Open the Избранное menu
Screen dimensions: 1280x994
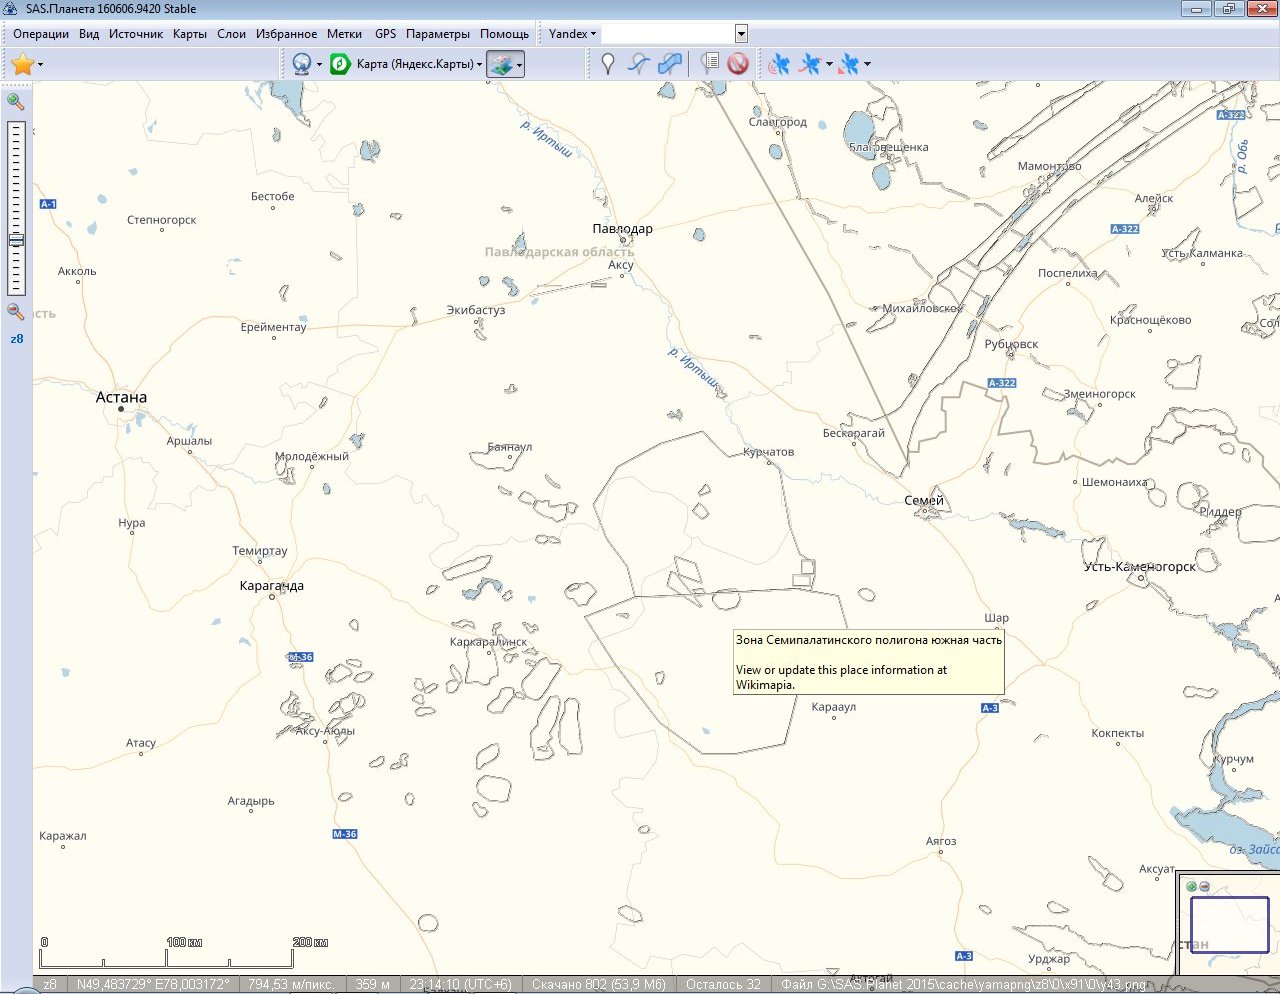(287, 33)
